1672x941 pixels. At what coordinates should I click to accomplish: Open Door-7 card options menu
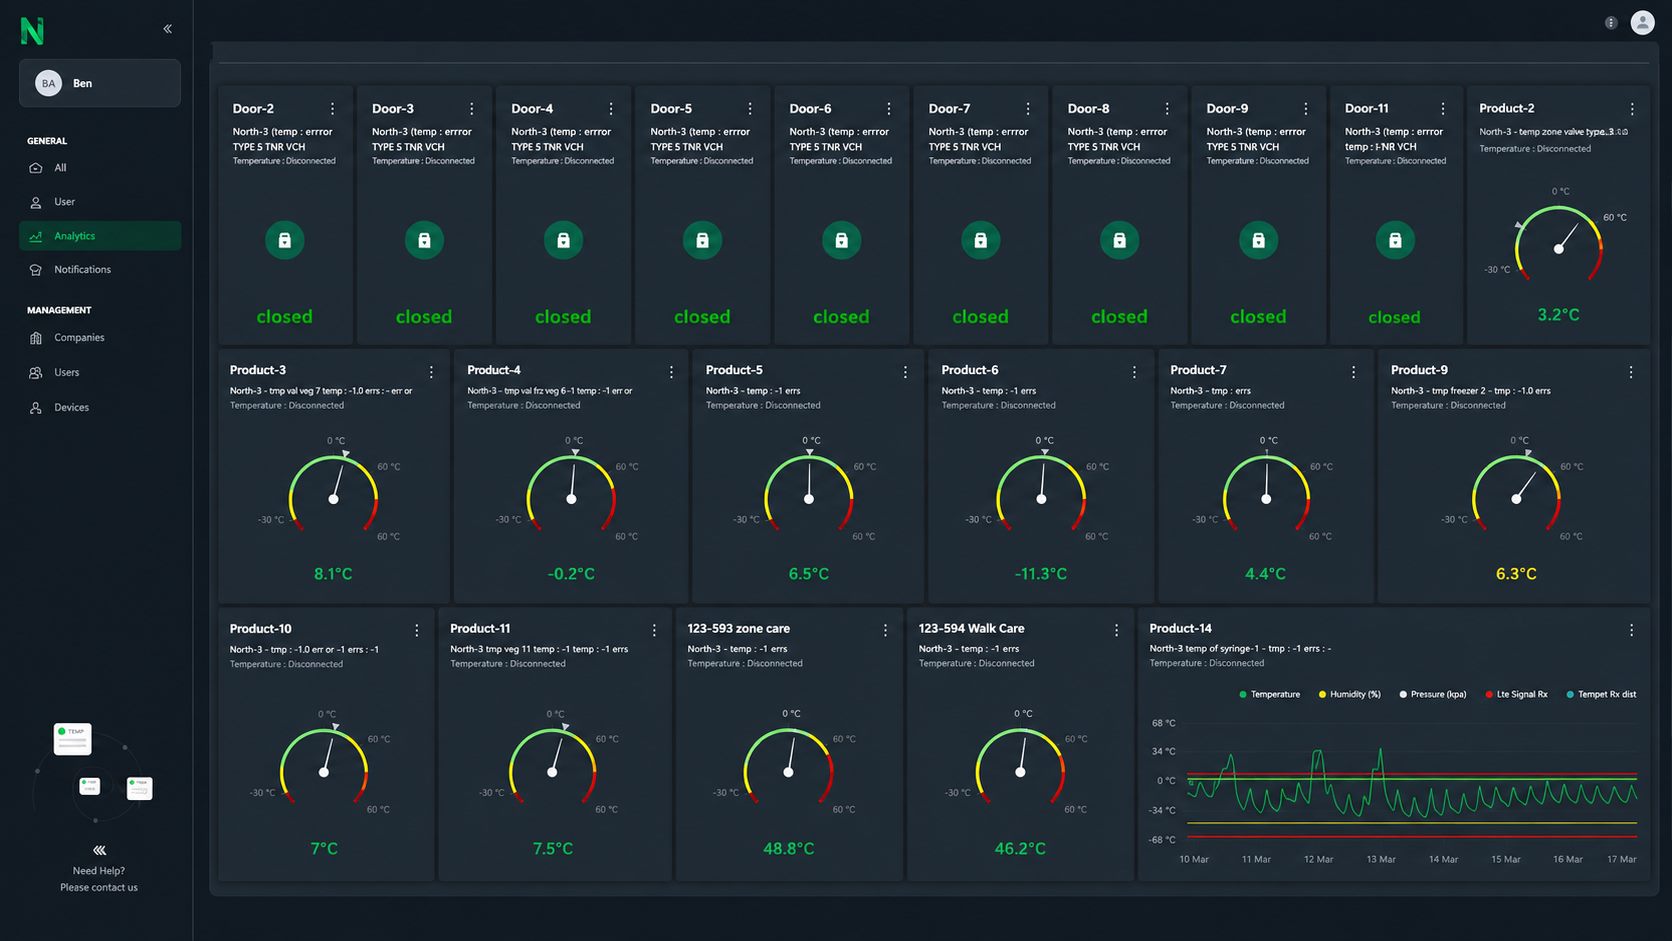point(1028,109)
